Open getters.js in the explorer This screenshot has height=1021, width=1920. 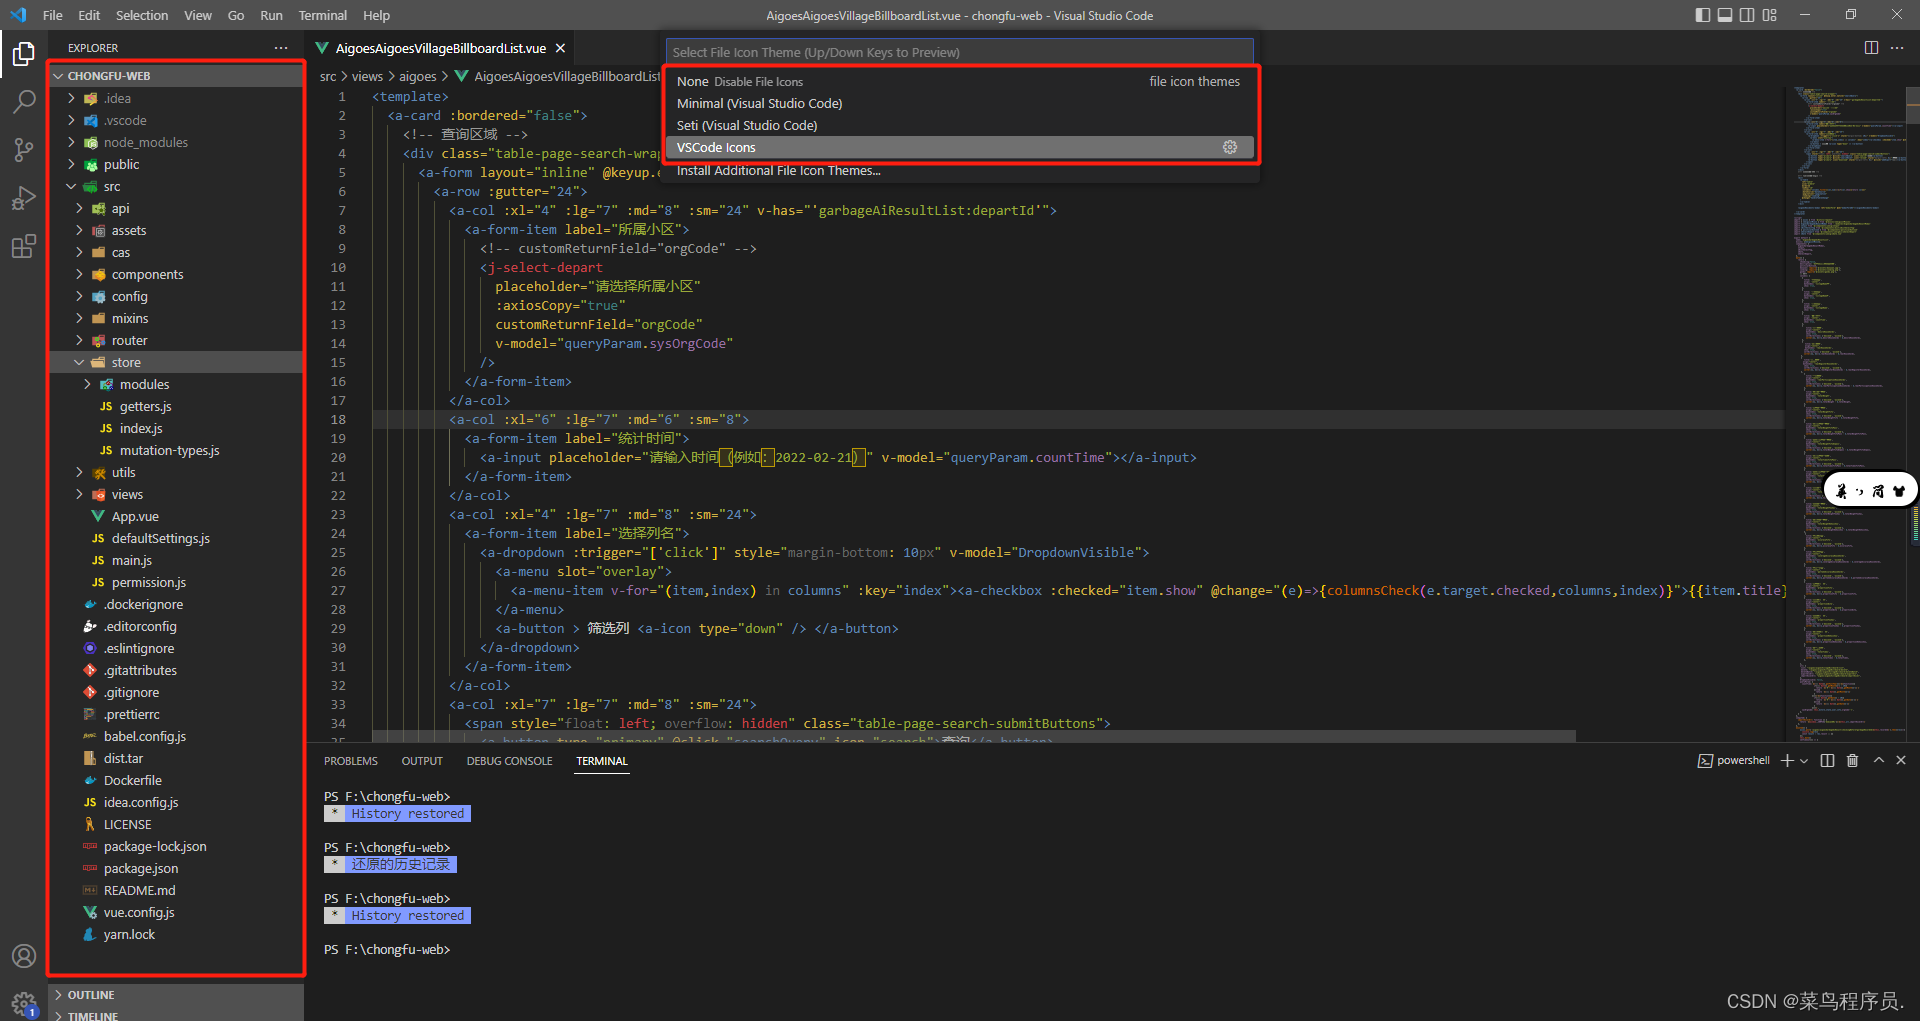click(x=177, y=406)
